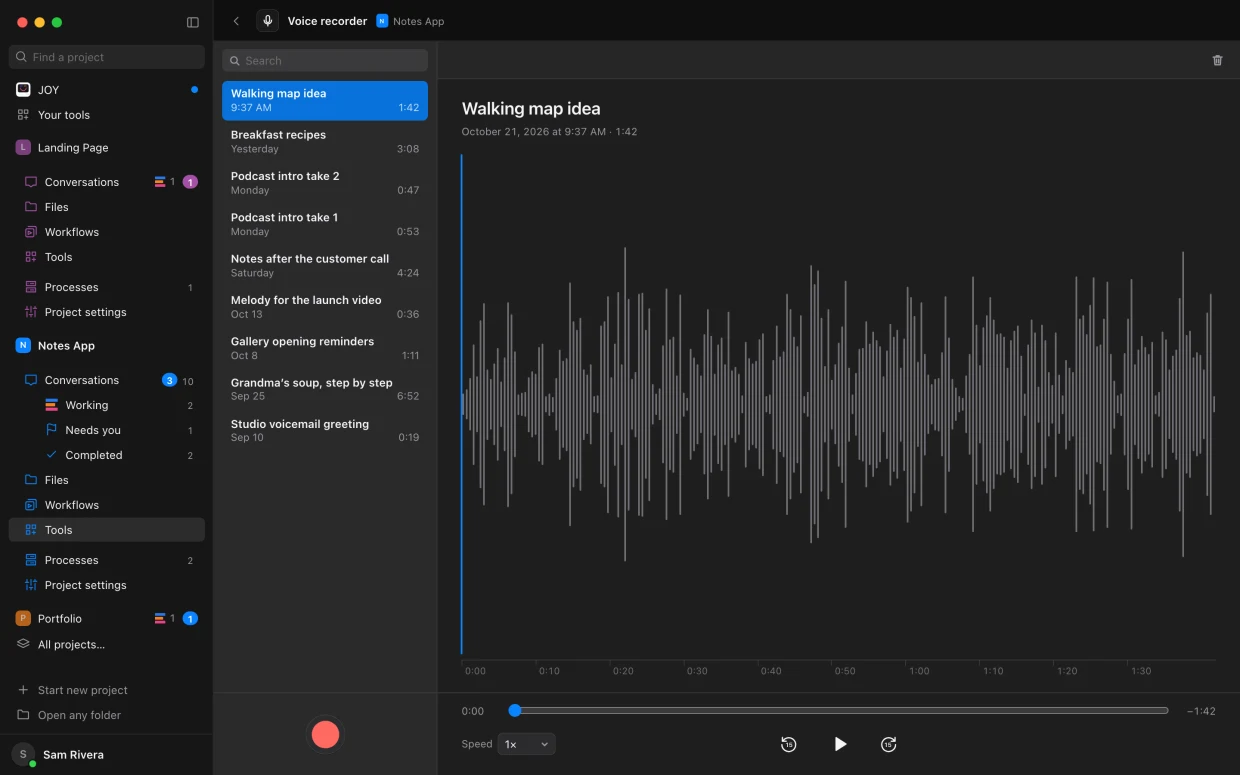Skip forward 15 seconds
Image resolution: width=1240 pixels, height=775 pixels.
pos(888,744)
